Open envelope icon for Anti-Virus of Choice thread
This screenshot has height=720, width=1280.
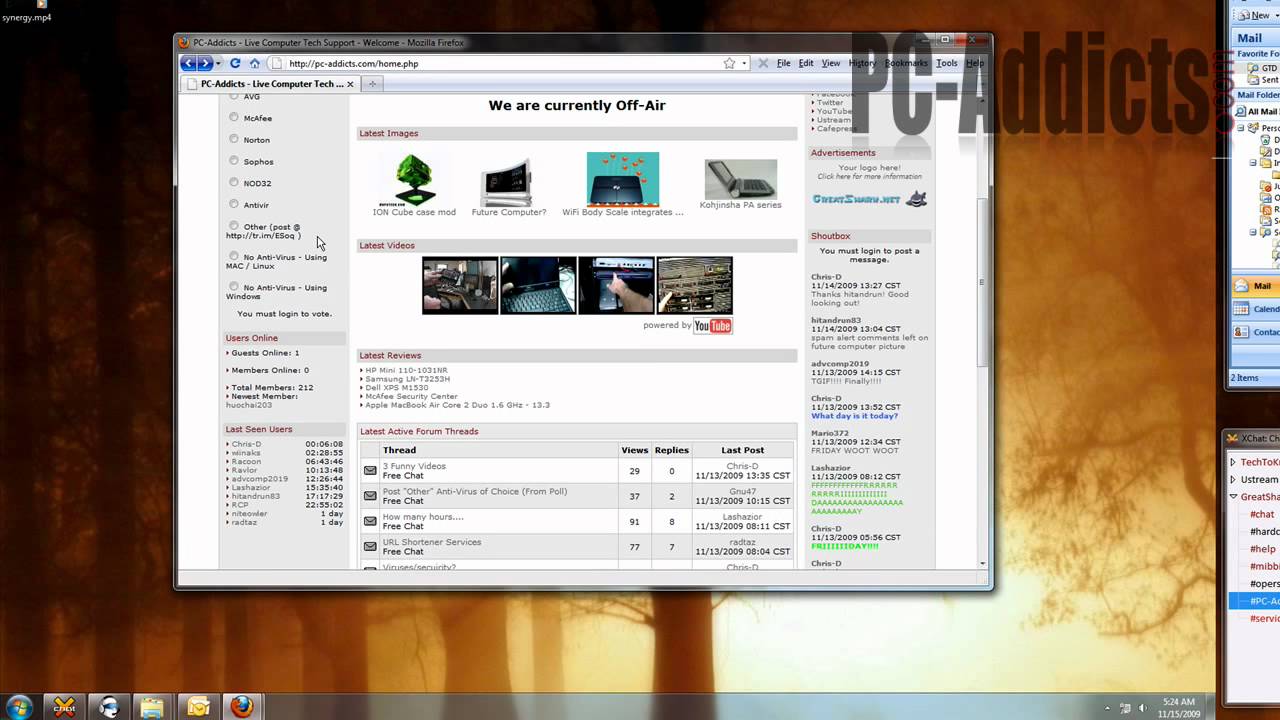(x=370, y=496)
